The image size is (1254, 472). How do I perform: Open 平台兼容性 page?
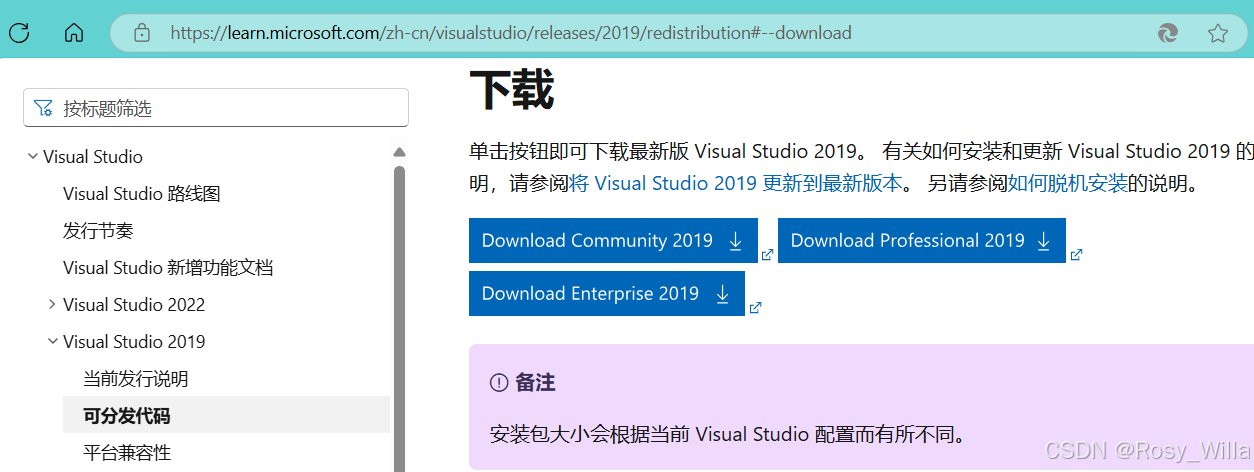coord(127,453)
